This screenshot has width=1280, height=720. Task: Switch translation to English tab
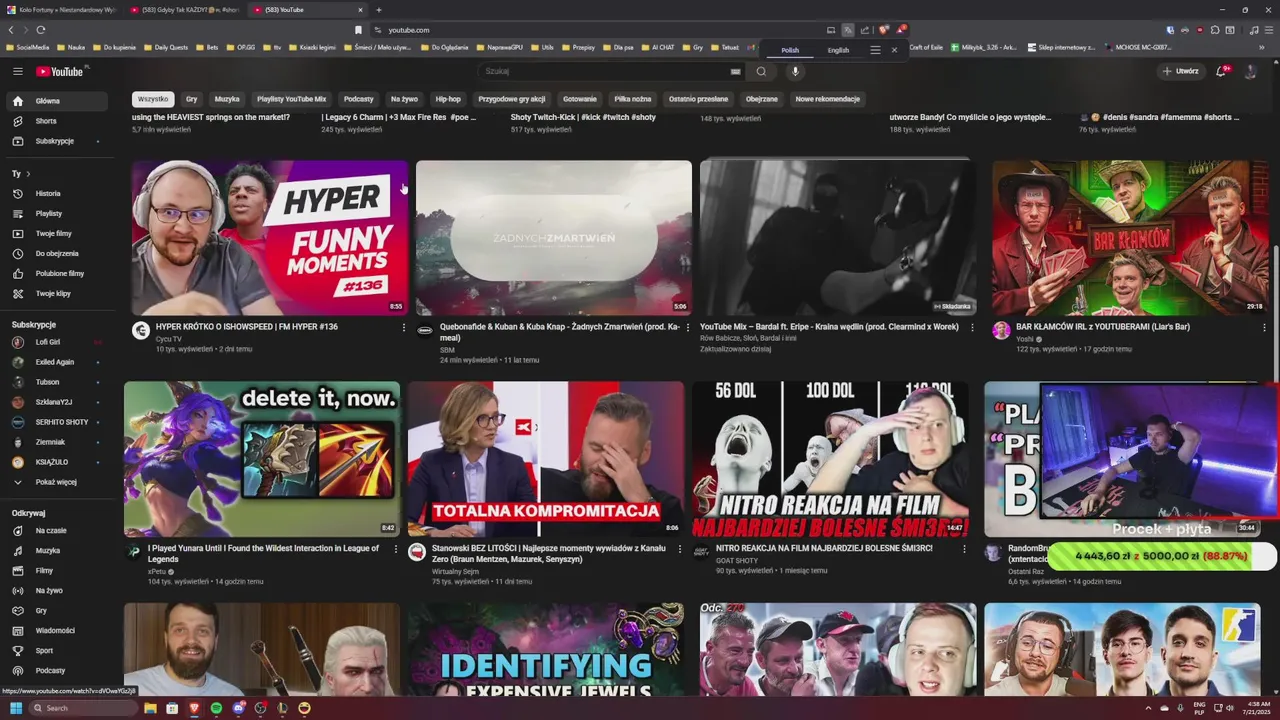(x=838, y=50)
